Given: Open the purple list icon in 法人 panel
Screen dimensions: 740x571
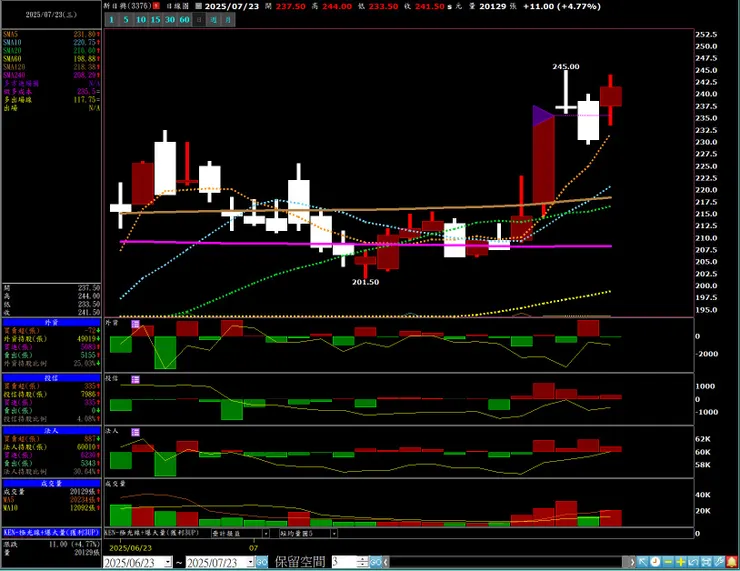Looking at the screenshot, I should (x=135, y=432).
